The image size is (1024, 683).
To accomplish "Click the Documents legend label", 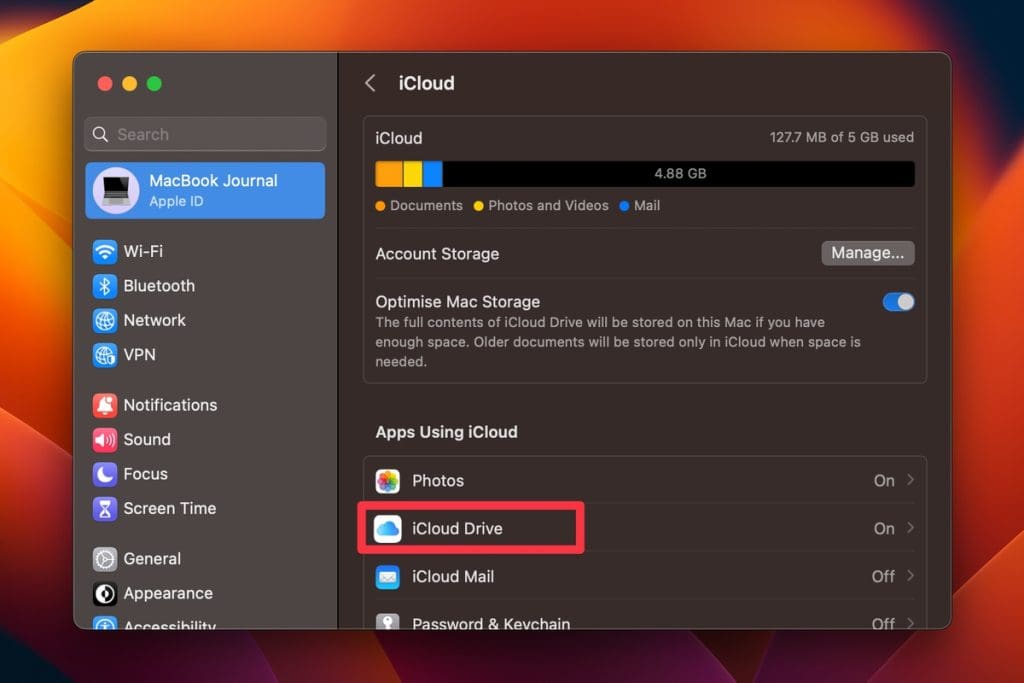I will tap(426, 206).
